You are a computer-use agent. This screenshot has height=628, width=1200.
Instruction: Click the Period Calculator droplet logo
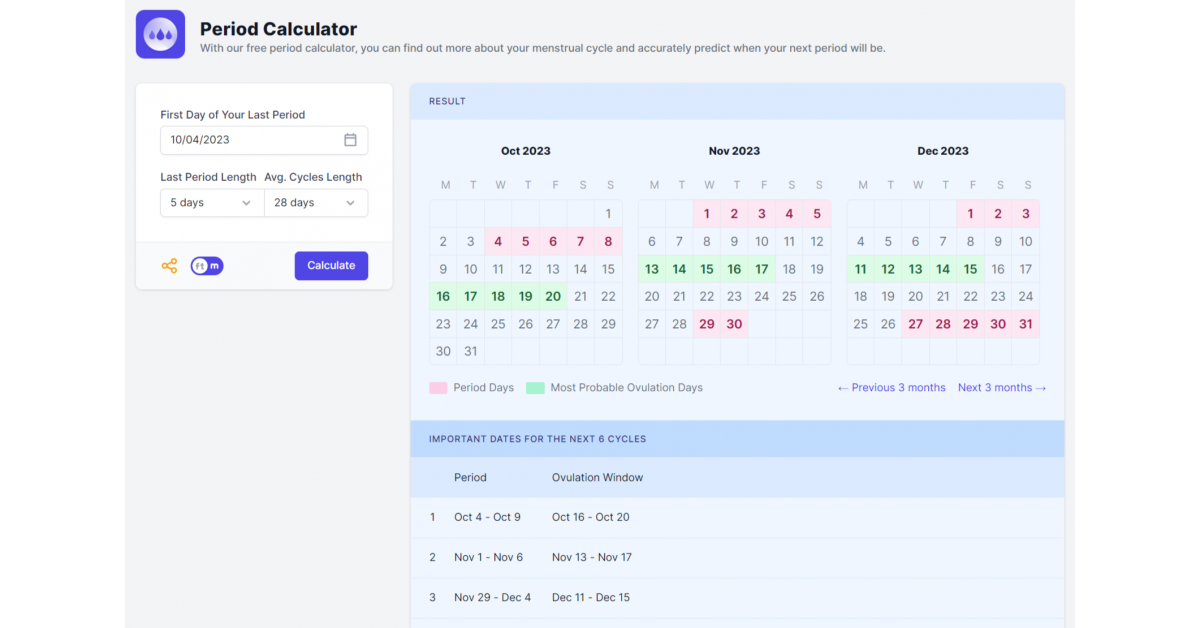coord(160,34)
